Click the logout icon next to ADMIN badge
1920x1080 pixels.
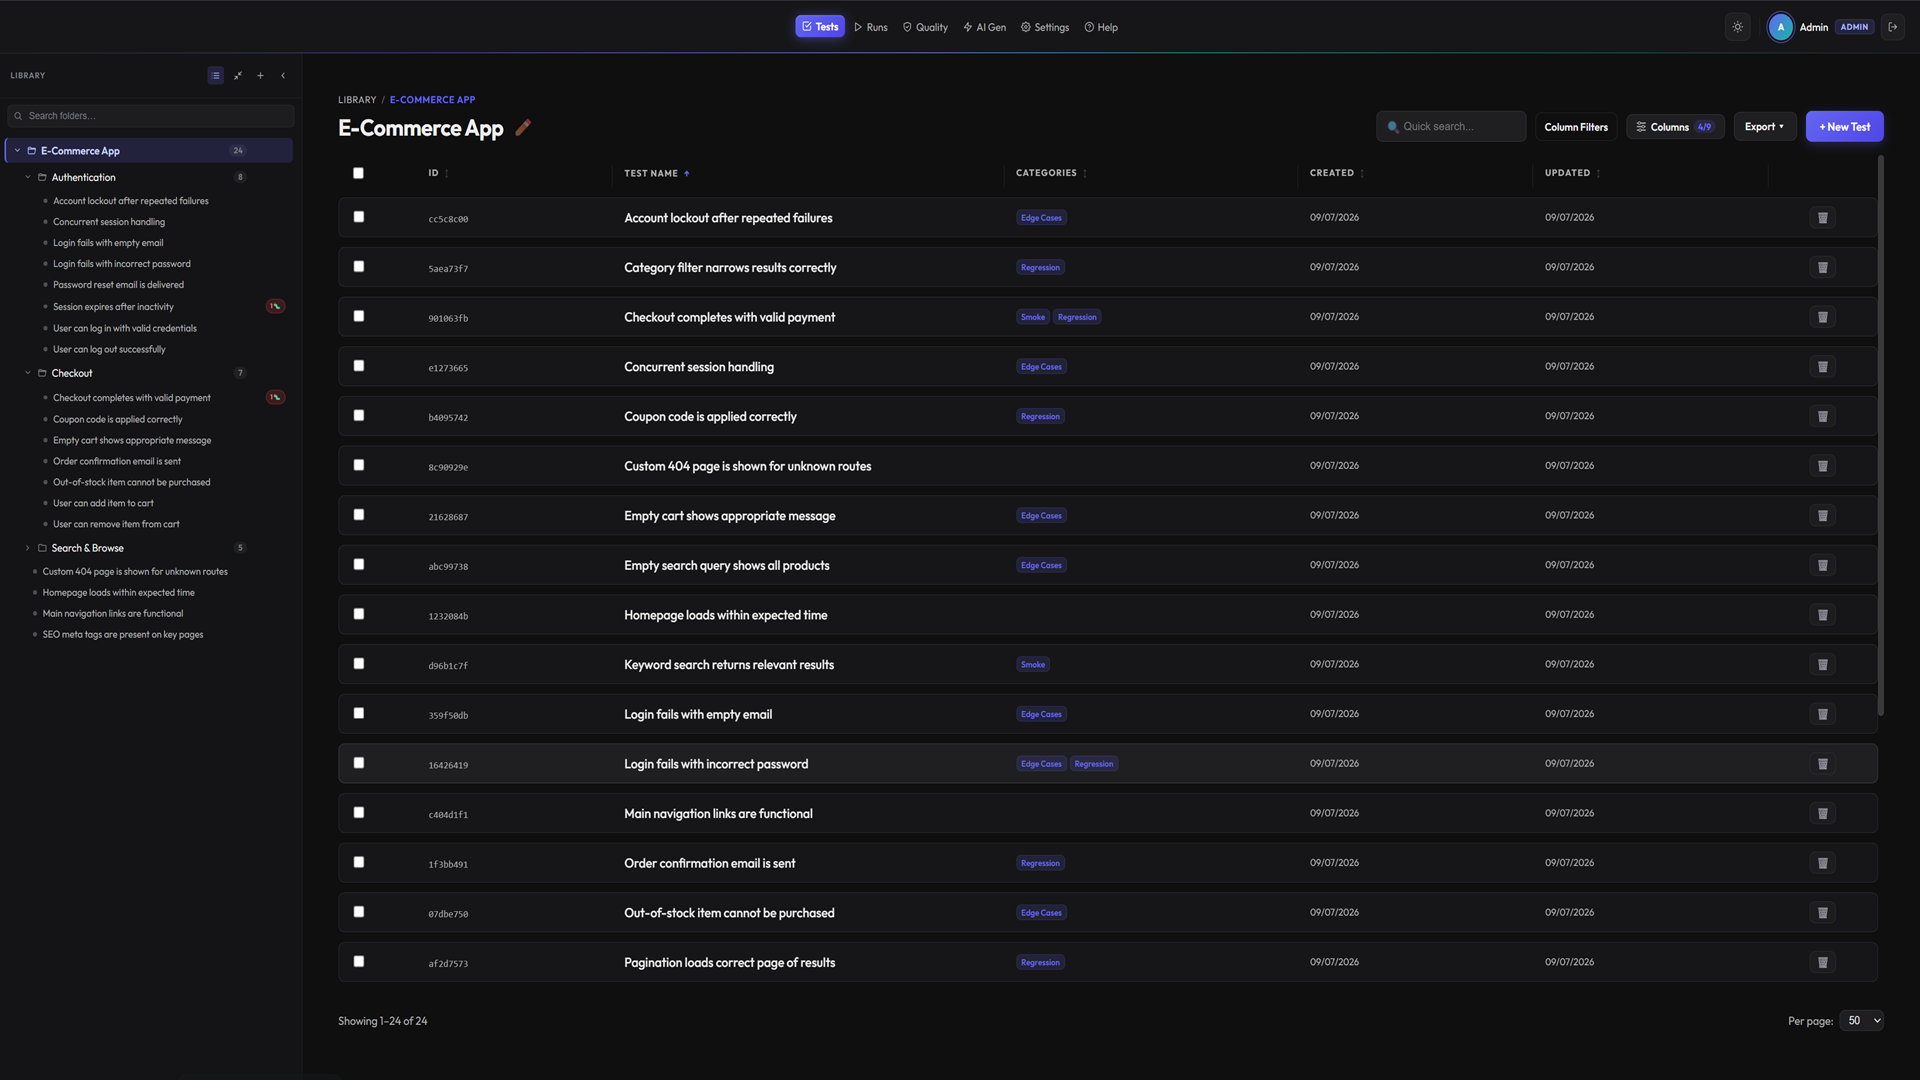click(x=1893, y=27)
